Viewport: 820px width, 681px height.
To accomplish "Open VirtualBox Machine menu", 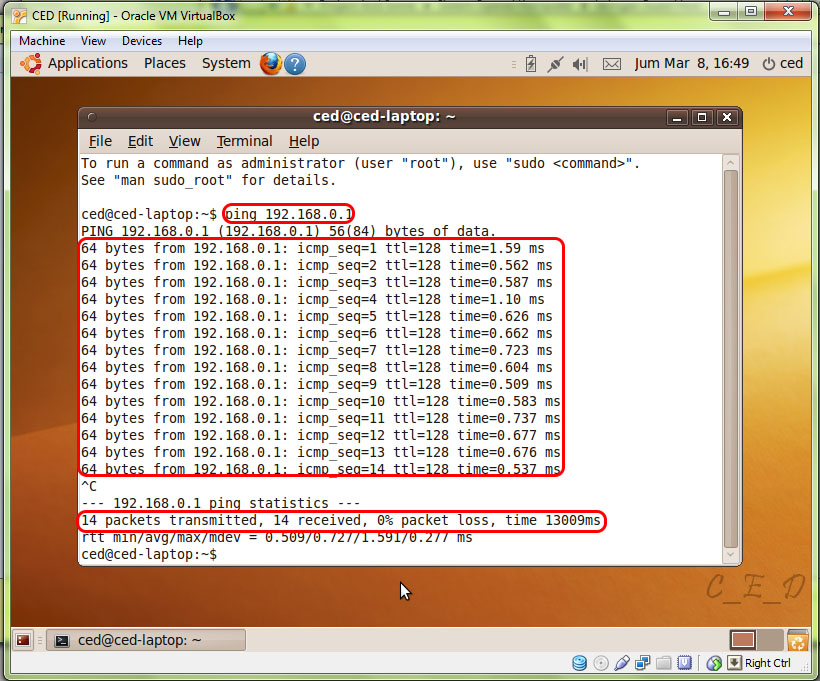I will [x=42, y=41].
